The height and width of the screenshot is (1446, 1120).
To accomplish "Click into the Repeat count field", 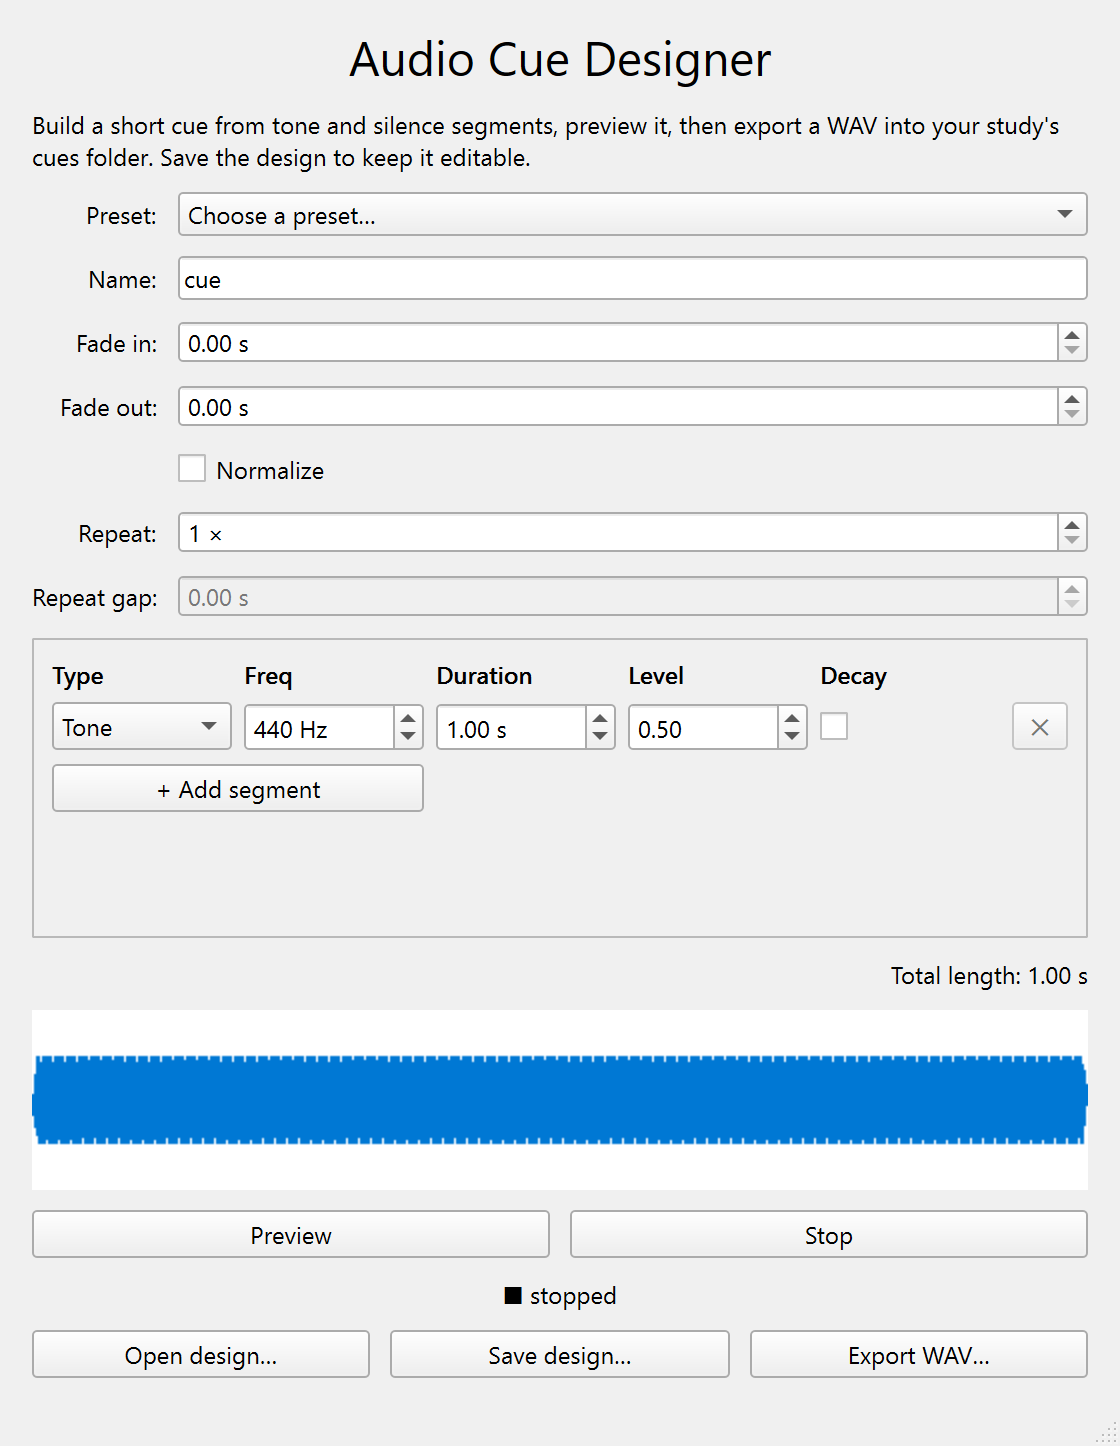I will pyautogui.click(x=618, y=532).
